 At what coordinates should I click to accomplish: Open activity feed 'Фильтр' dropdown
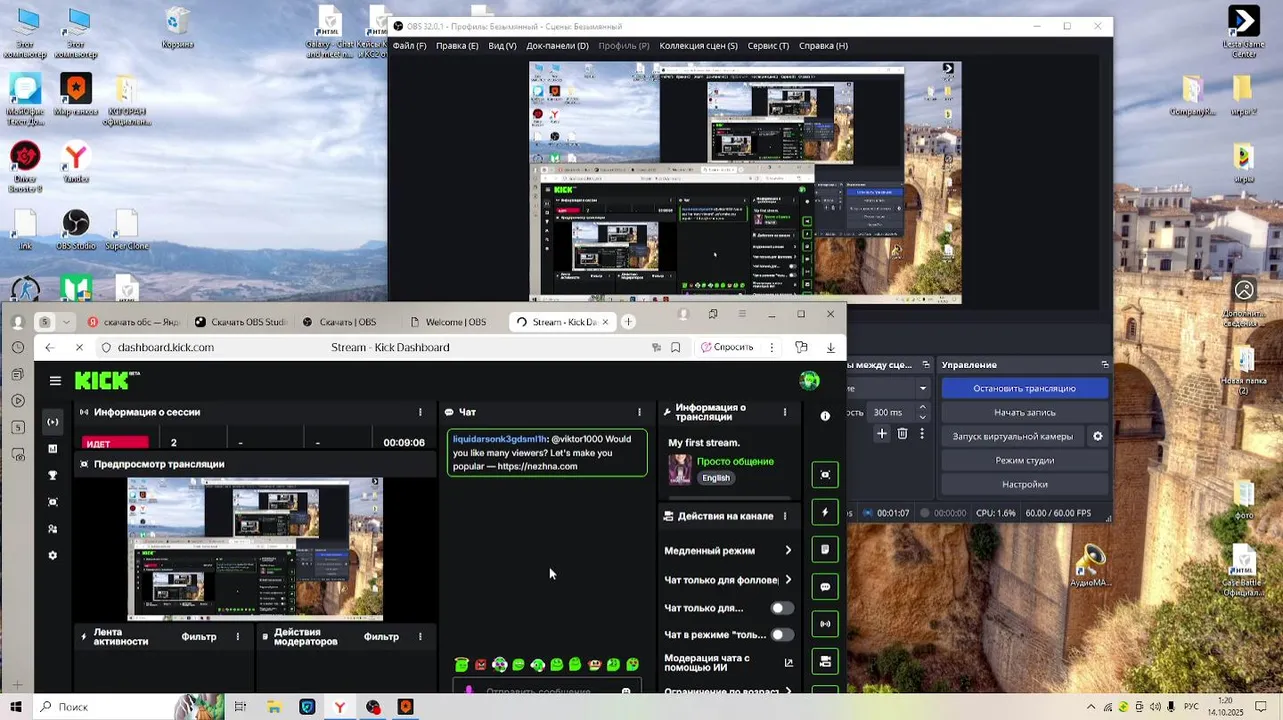199,637
